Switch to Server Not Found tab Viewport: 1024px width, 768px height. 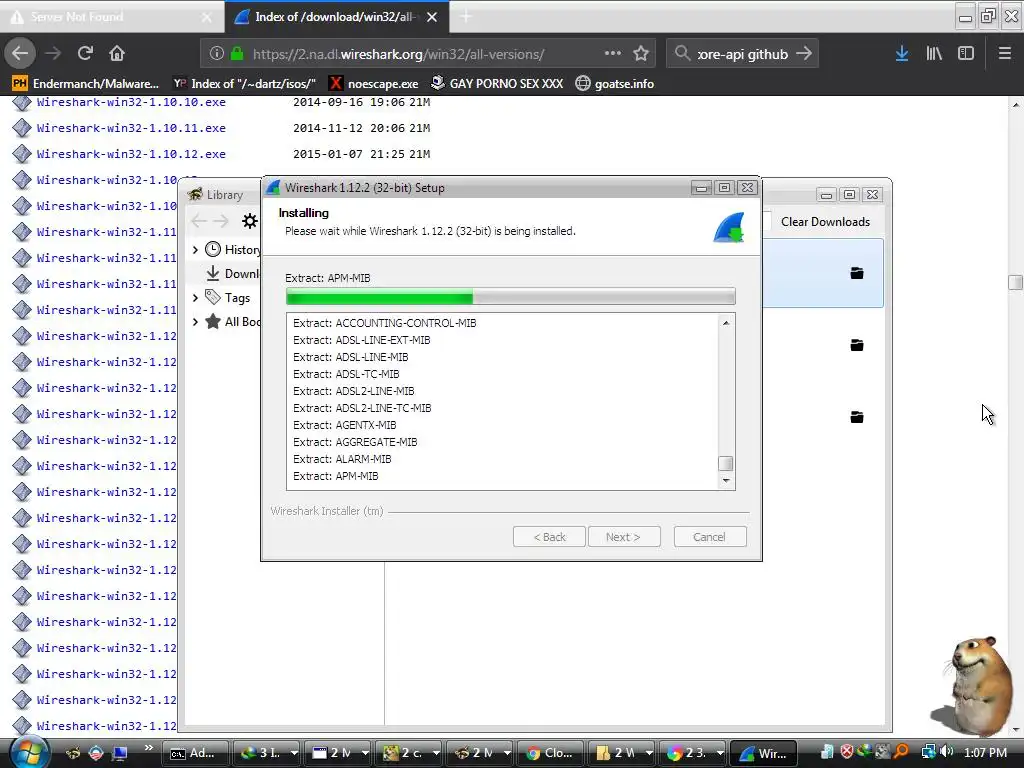pyautogui.click(x=111, y=16)
